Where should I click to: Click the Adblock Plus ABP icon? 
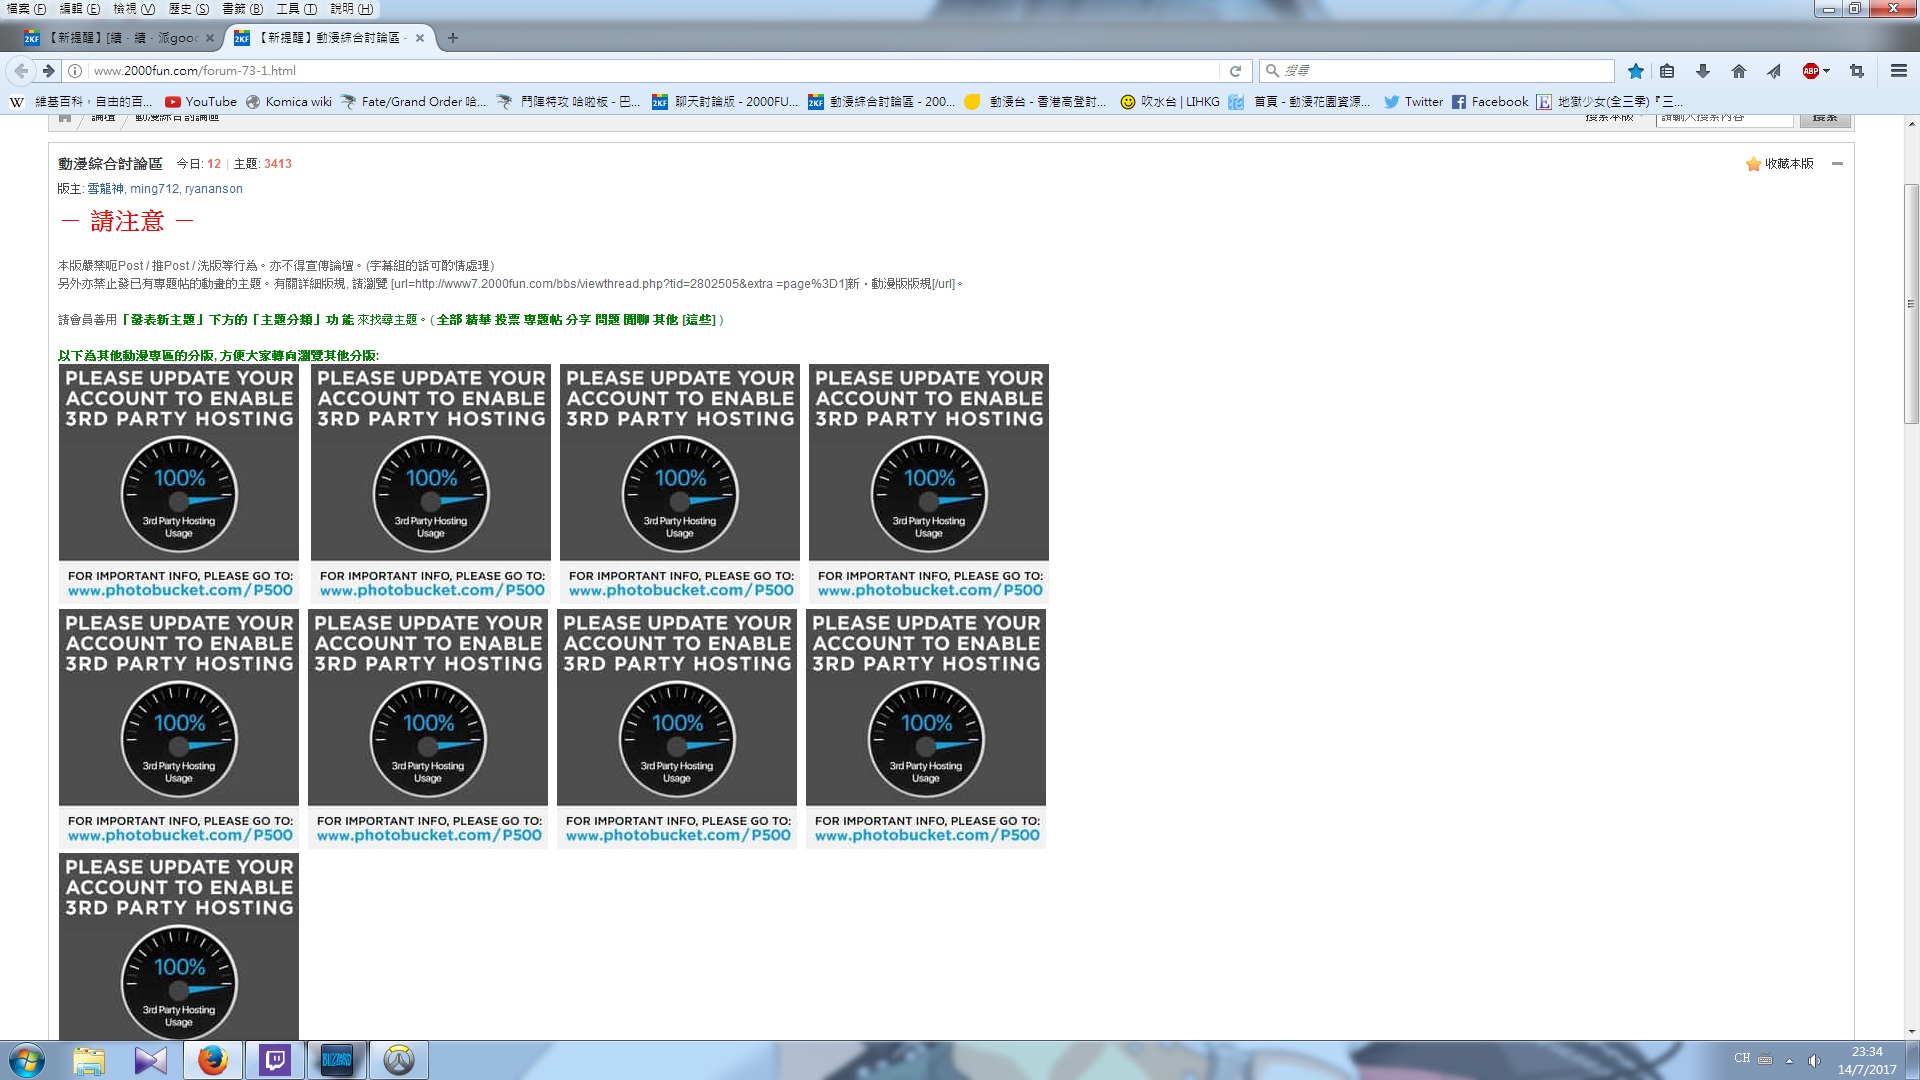(1810, 71)
